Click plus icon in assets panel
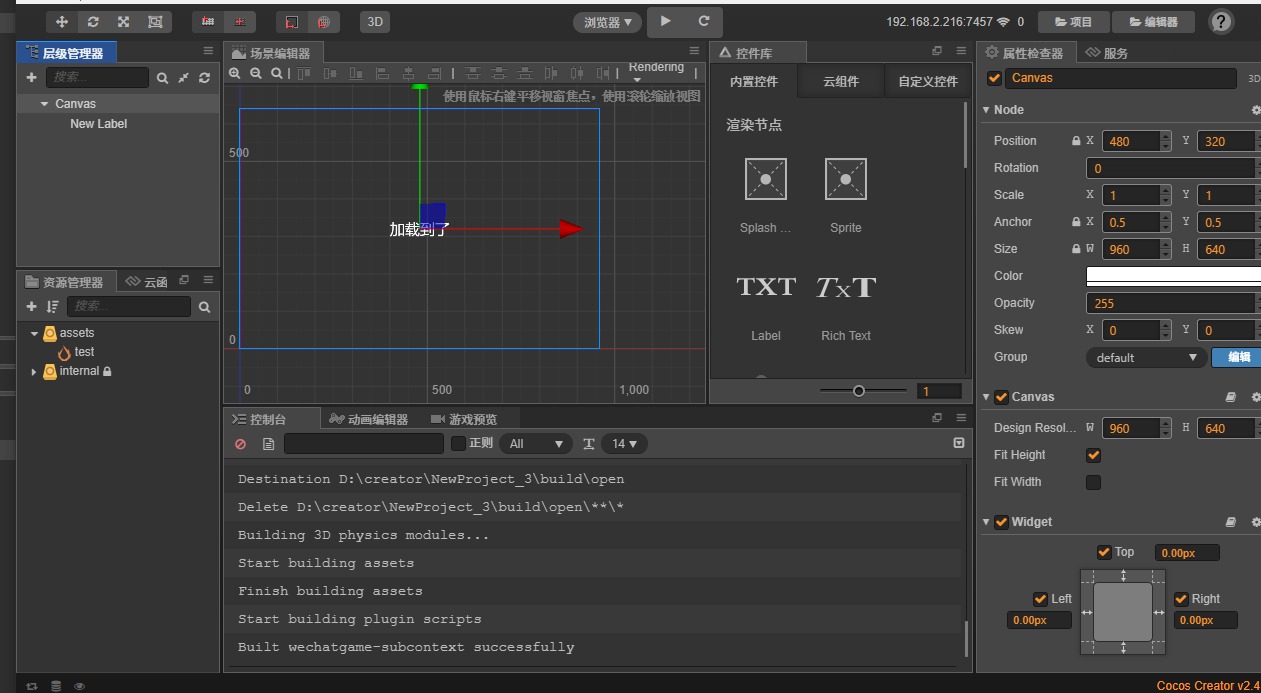 [31, 307]
